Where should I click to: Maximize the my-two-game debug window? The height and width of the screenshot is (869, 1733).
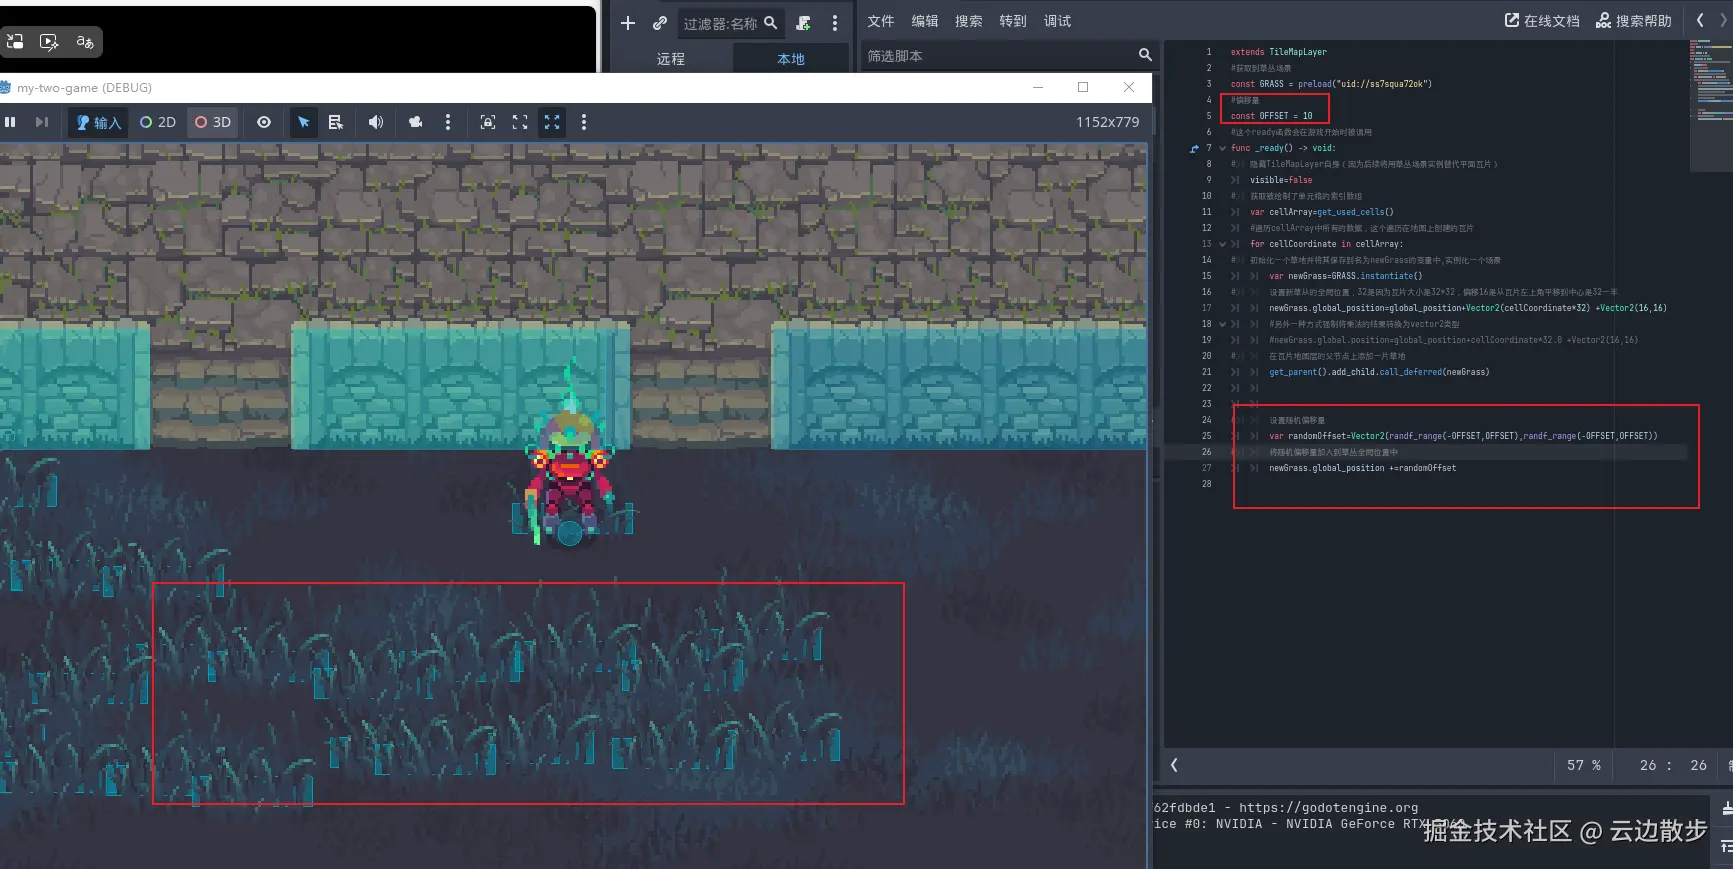pos(1083,87)
